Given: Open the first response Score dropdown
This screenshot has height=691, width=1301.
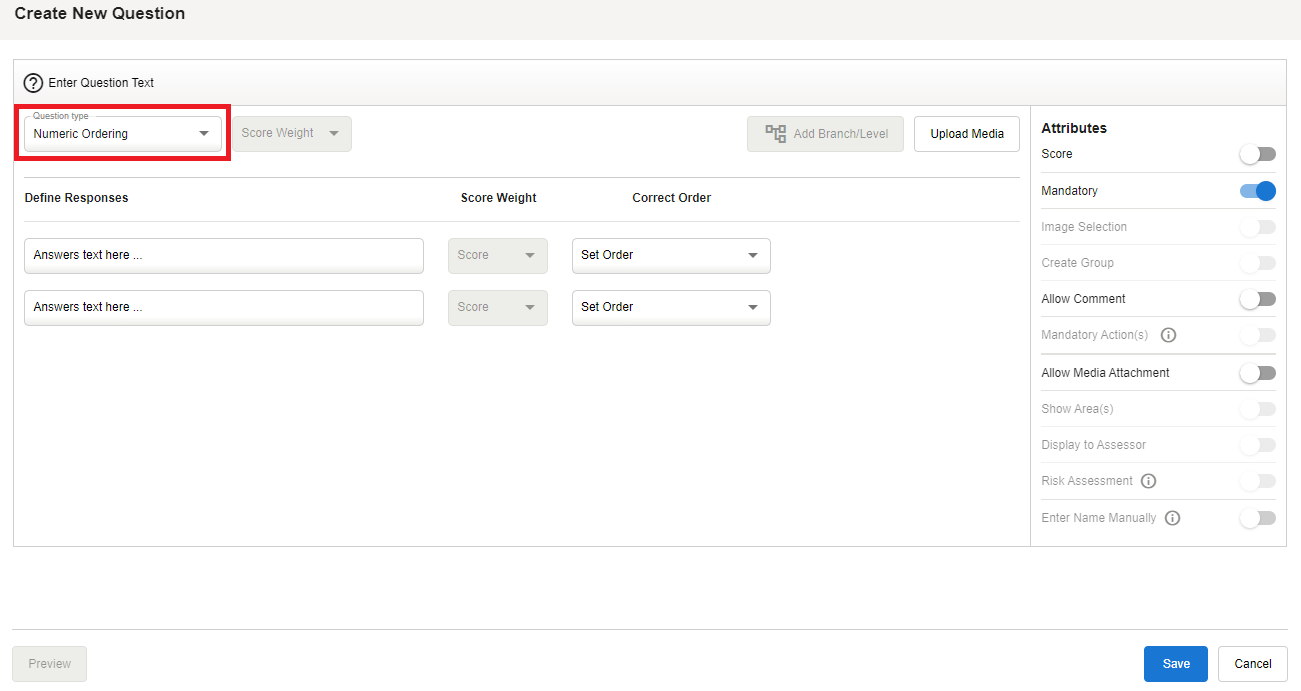Looking at the screenshot, I should pos(497,255).
